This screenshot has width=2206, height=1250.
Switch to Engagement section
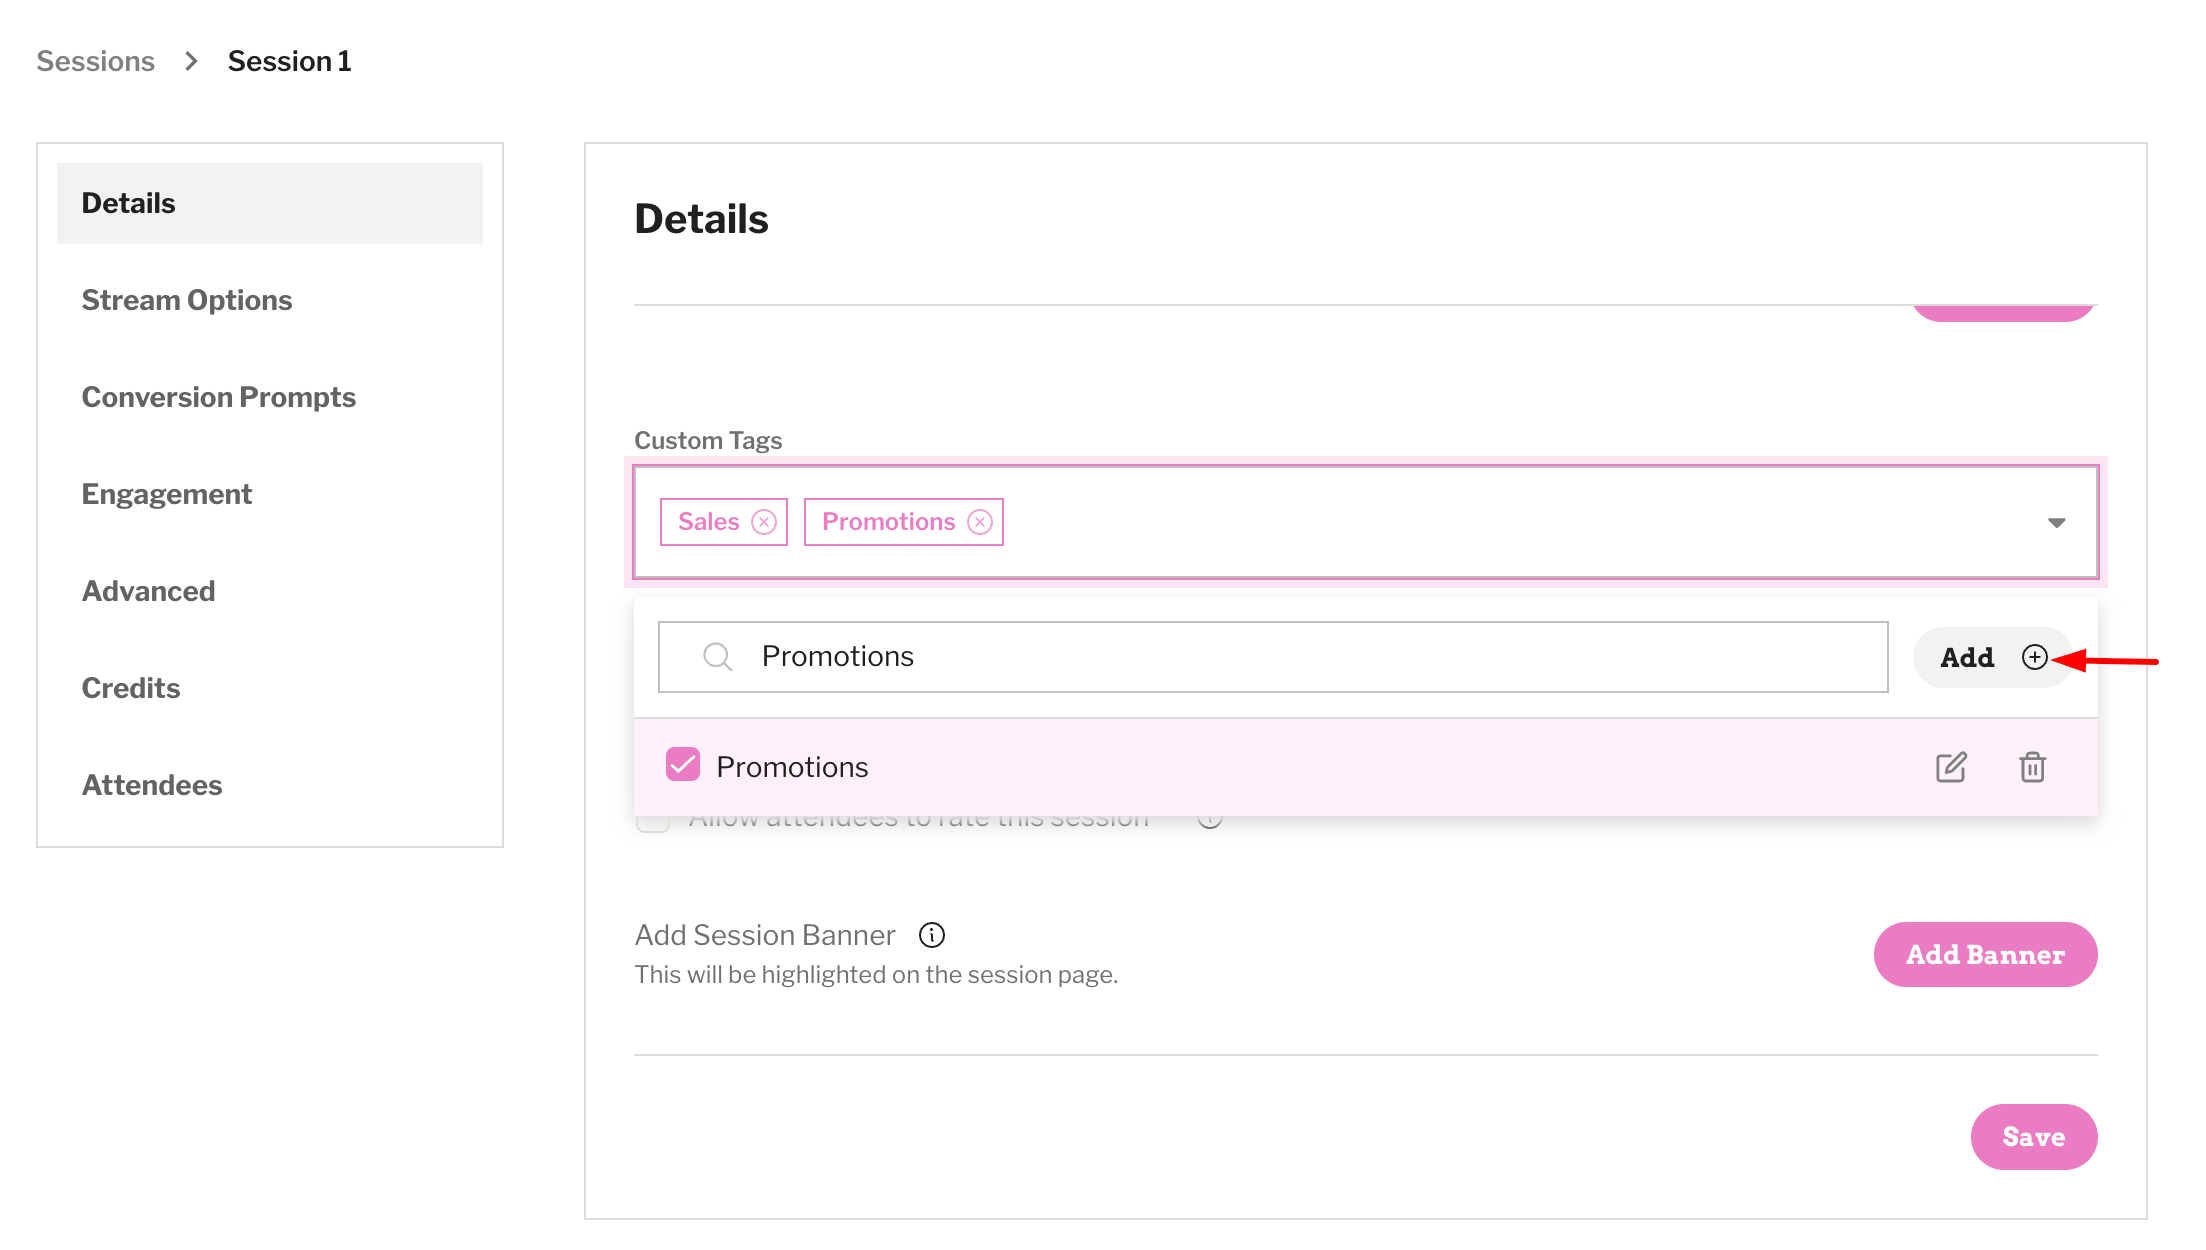click(167, 494)
